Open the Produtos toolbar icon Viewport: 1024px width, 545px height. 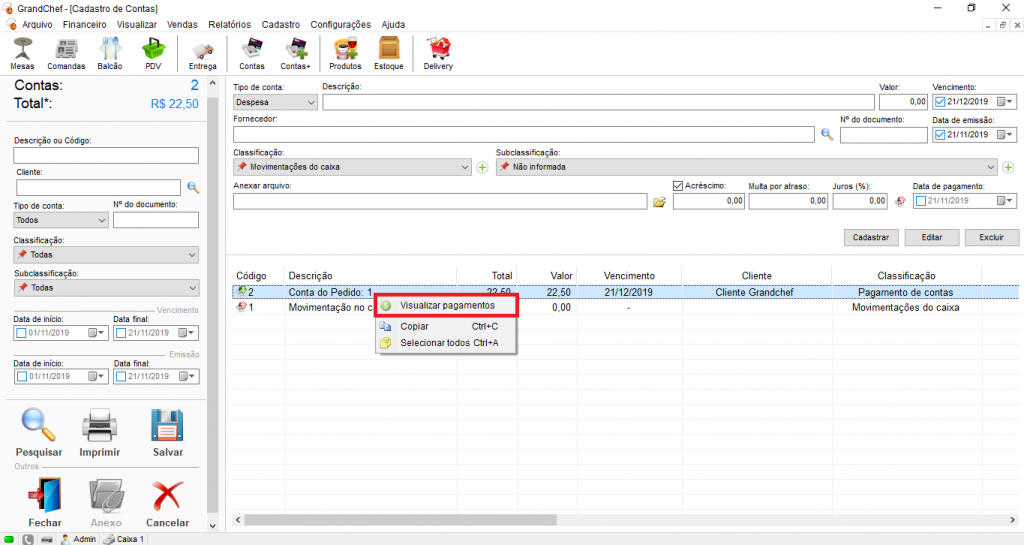(x=345, y=49)
